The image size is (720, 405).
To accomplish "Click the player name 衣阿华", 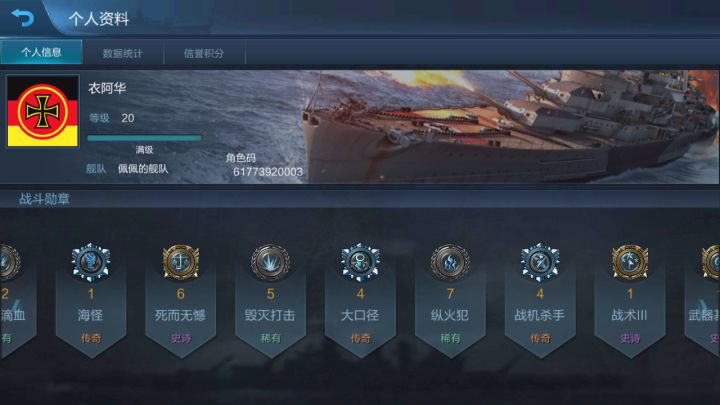I will point(107,88).
